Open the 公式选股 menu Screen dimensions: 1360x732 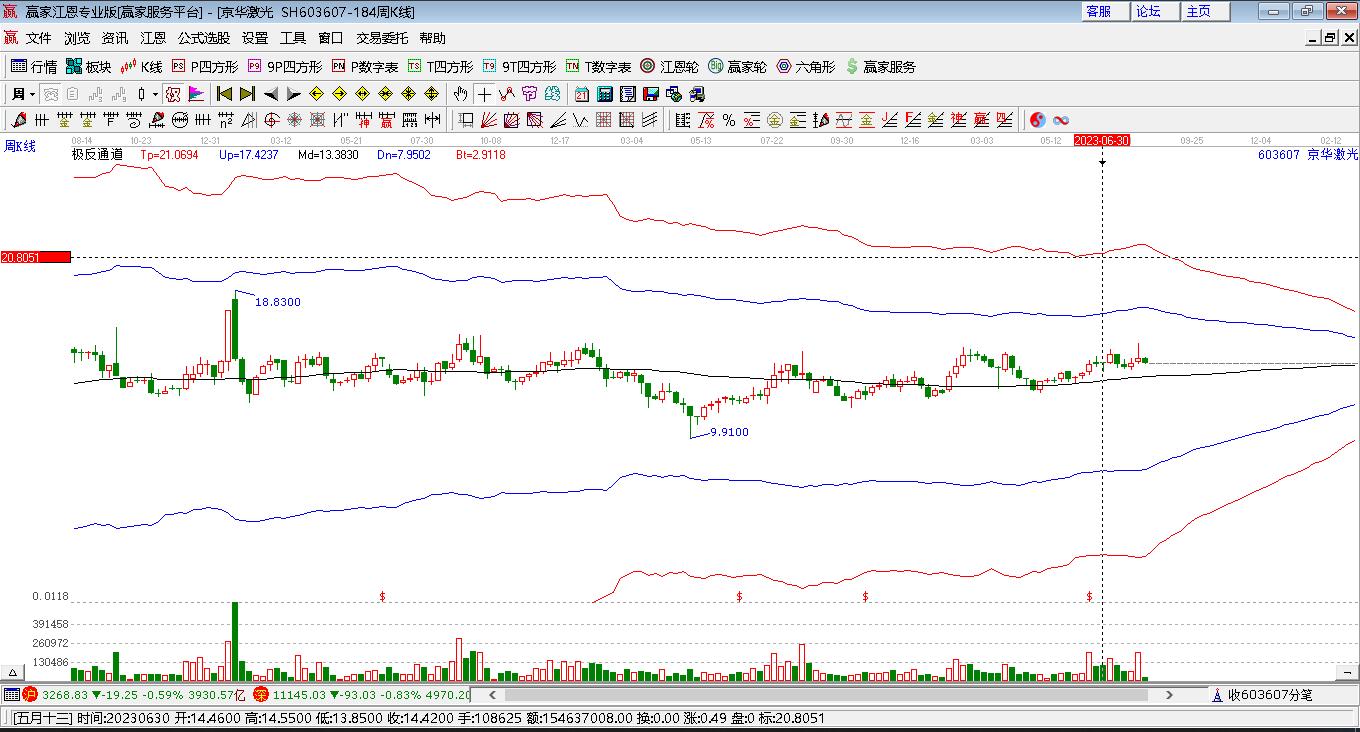point(204,38)
